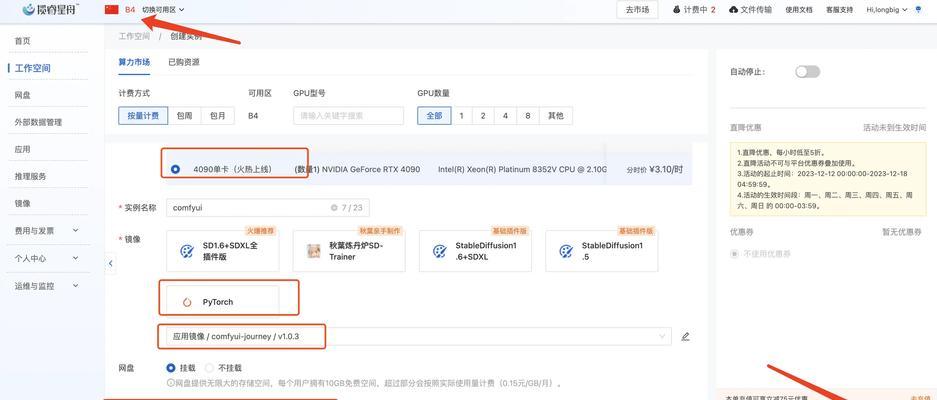
Task: Open 外部数据管理 in sidebar
Action: tap(38, 122)
